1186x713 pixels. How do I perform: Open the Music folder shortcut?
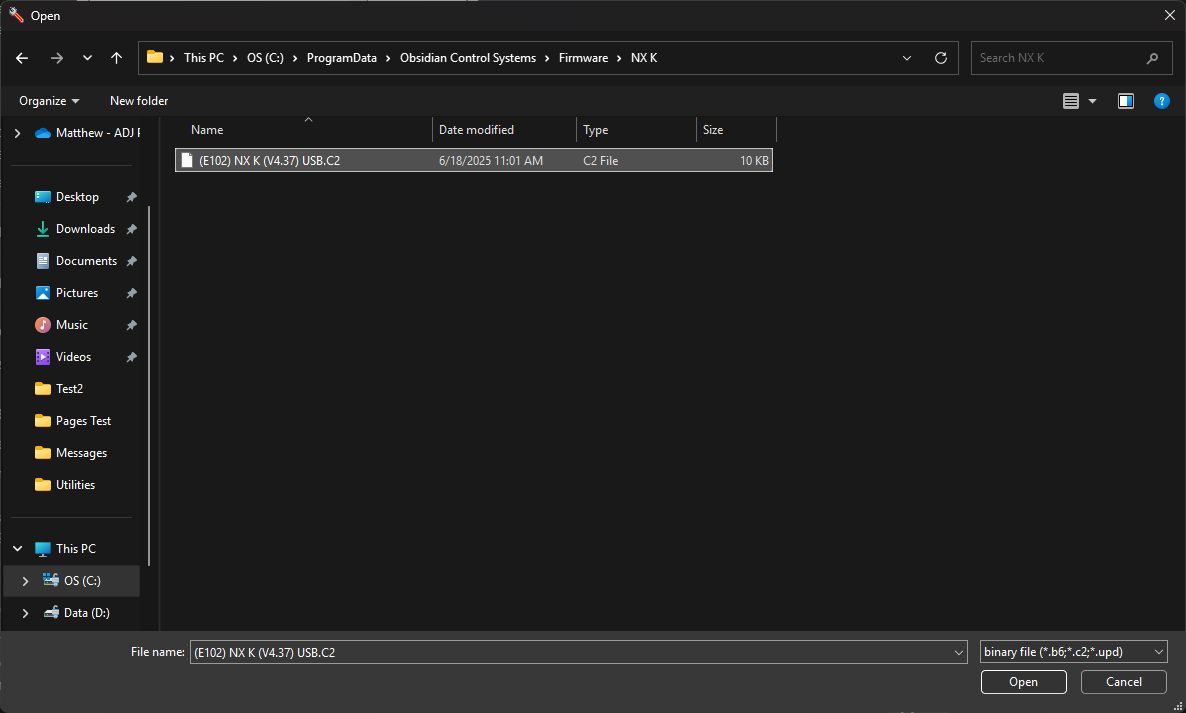pyautogui.click(x=71, y=325)
